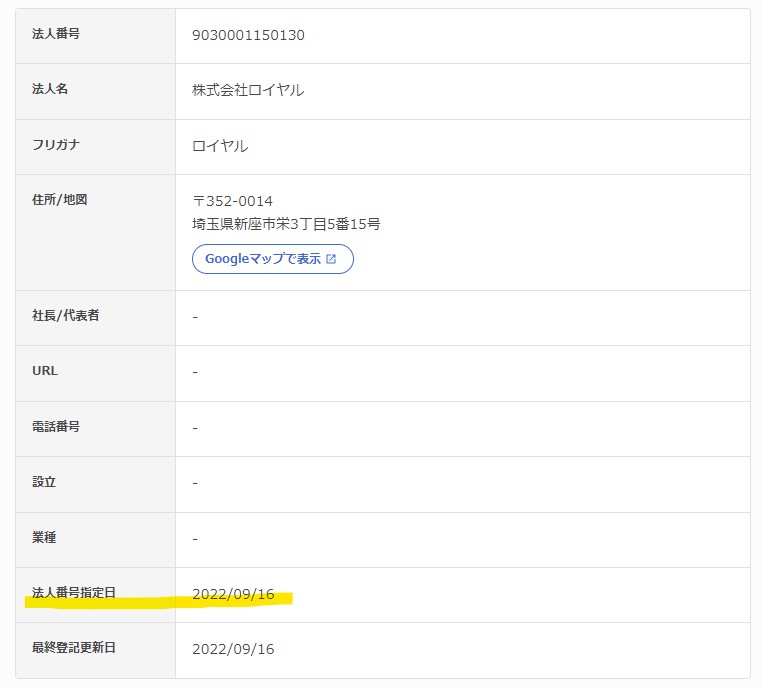Select the 最終登記更新日 date value
This screenshot has width=762, height=687.
point(233,649)
